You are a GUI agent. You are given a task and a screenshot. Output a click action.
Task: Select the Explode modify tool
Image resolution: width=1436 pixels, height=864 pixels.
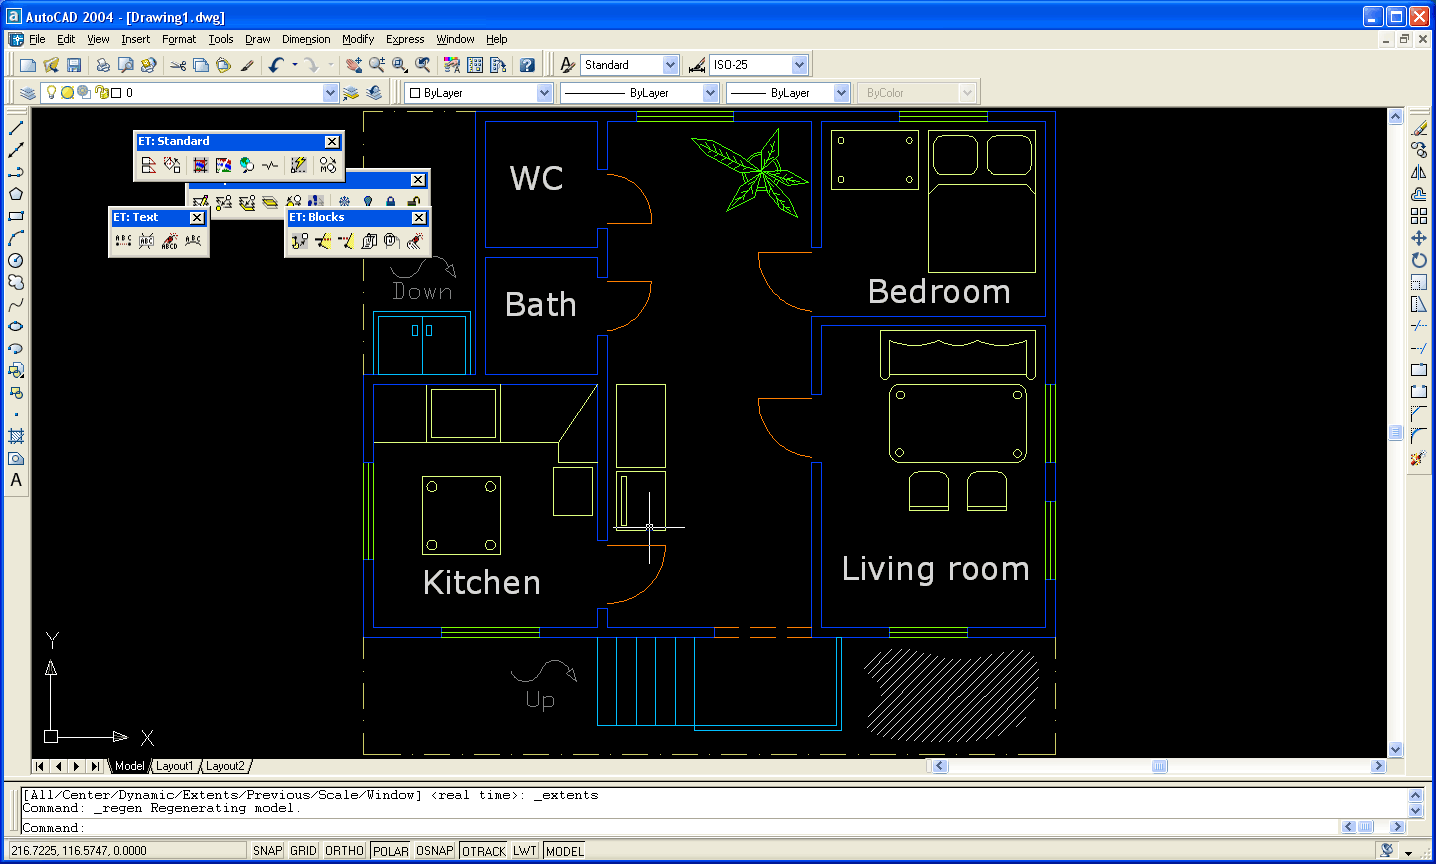pos(1419,458)
